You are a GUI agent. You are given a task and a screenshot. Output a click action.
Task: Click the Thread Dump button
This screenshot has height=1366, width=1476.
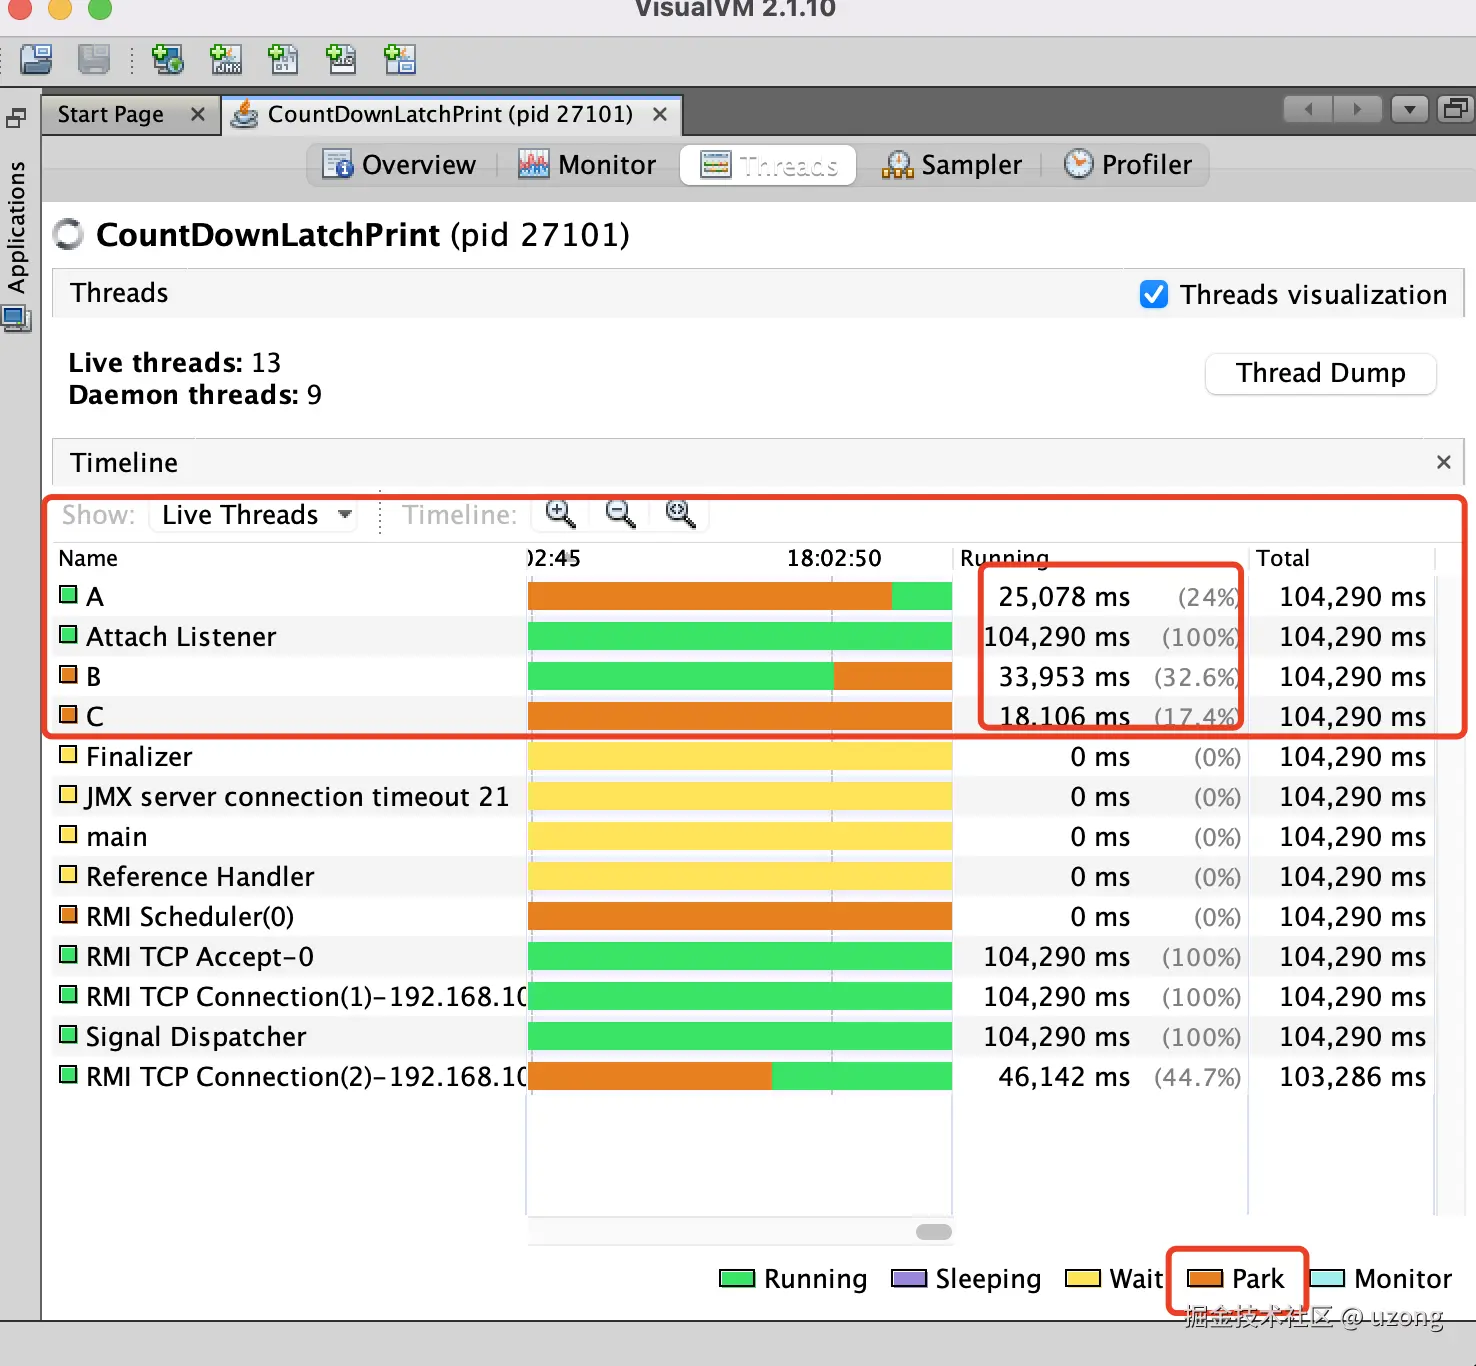click(x=1321, y=373)
